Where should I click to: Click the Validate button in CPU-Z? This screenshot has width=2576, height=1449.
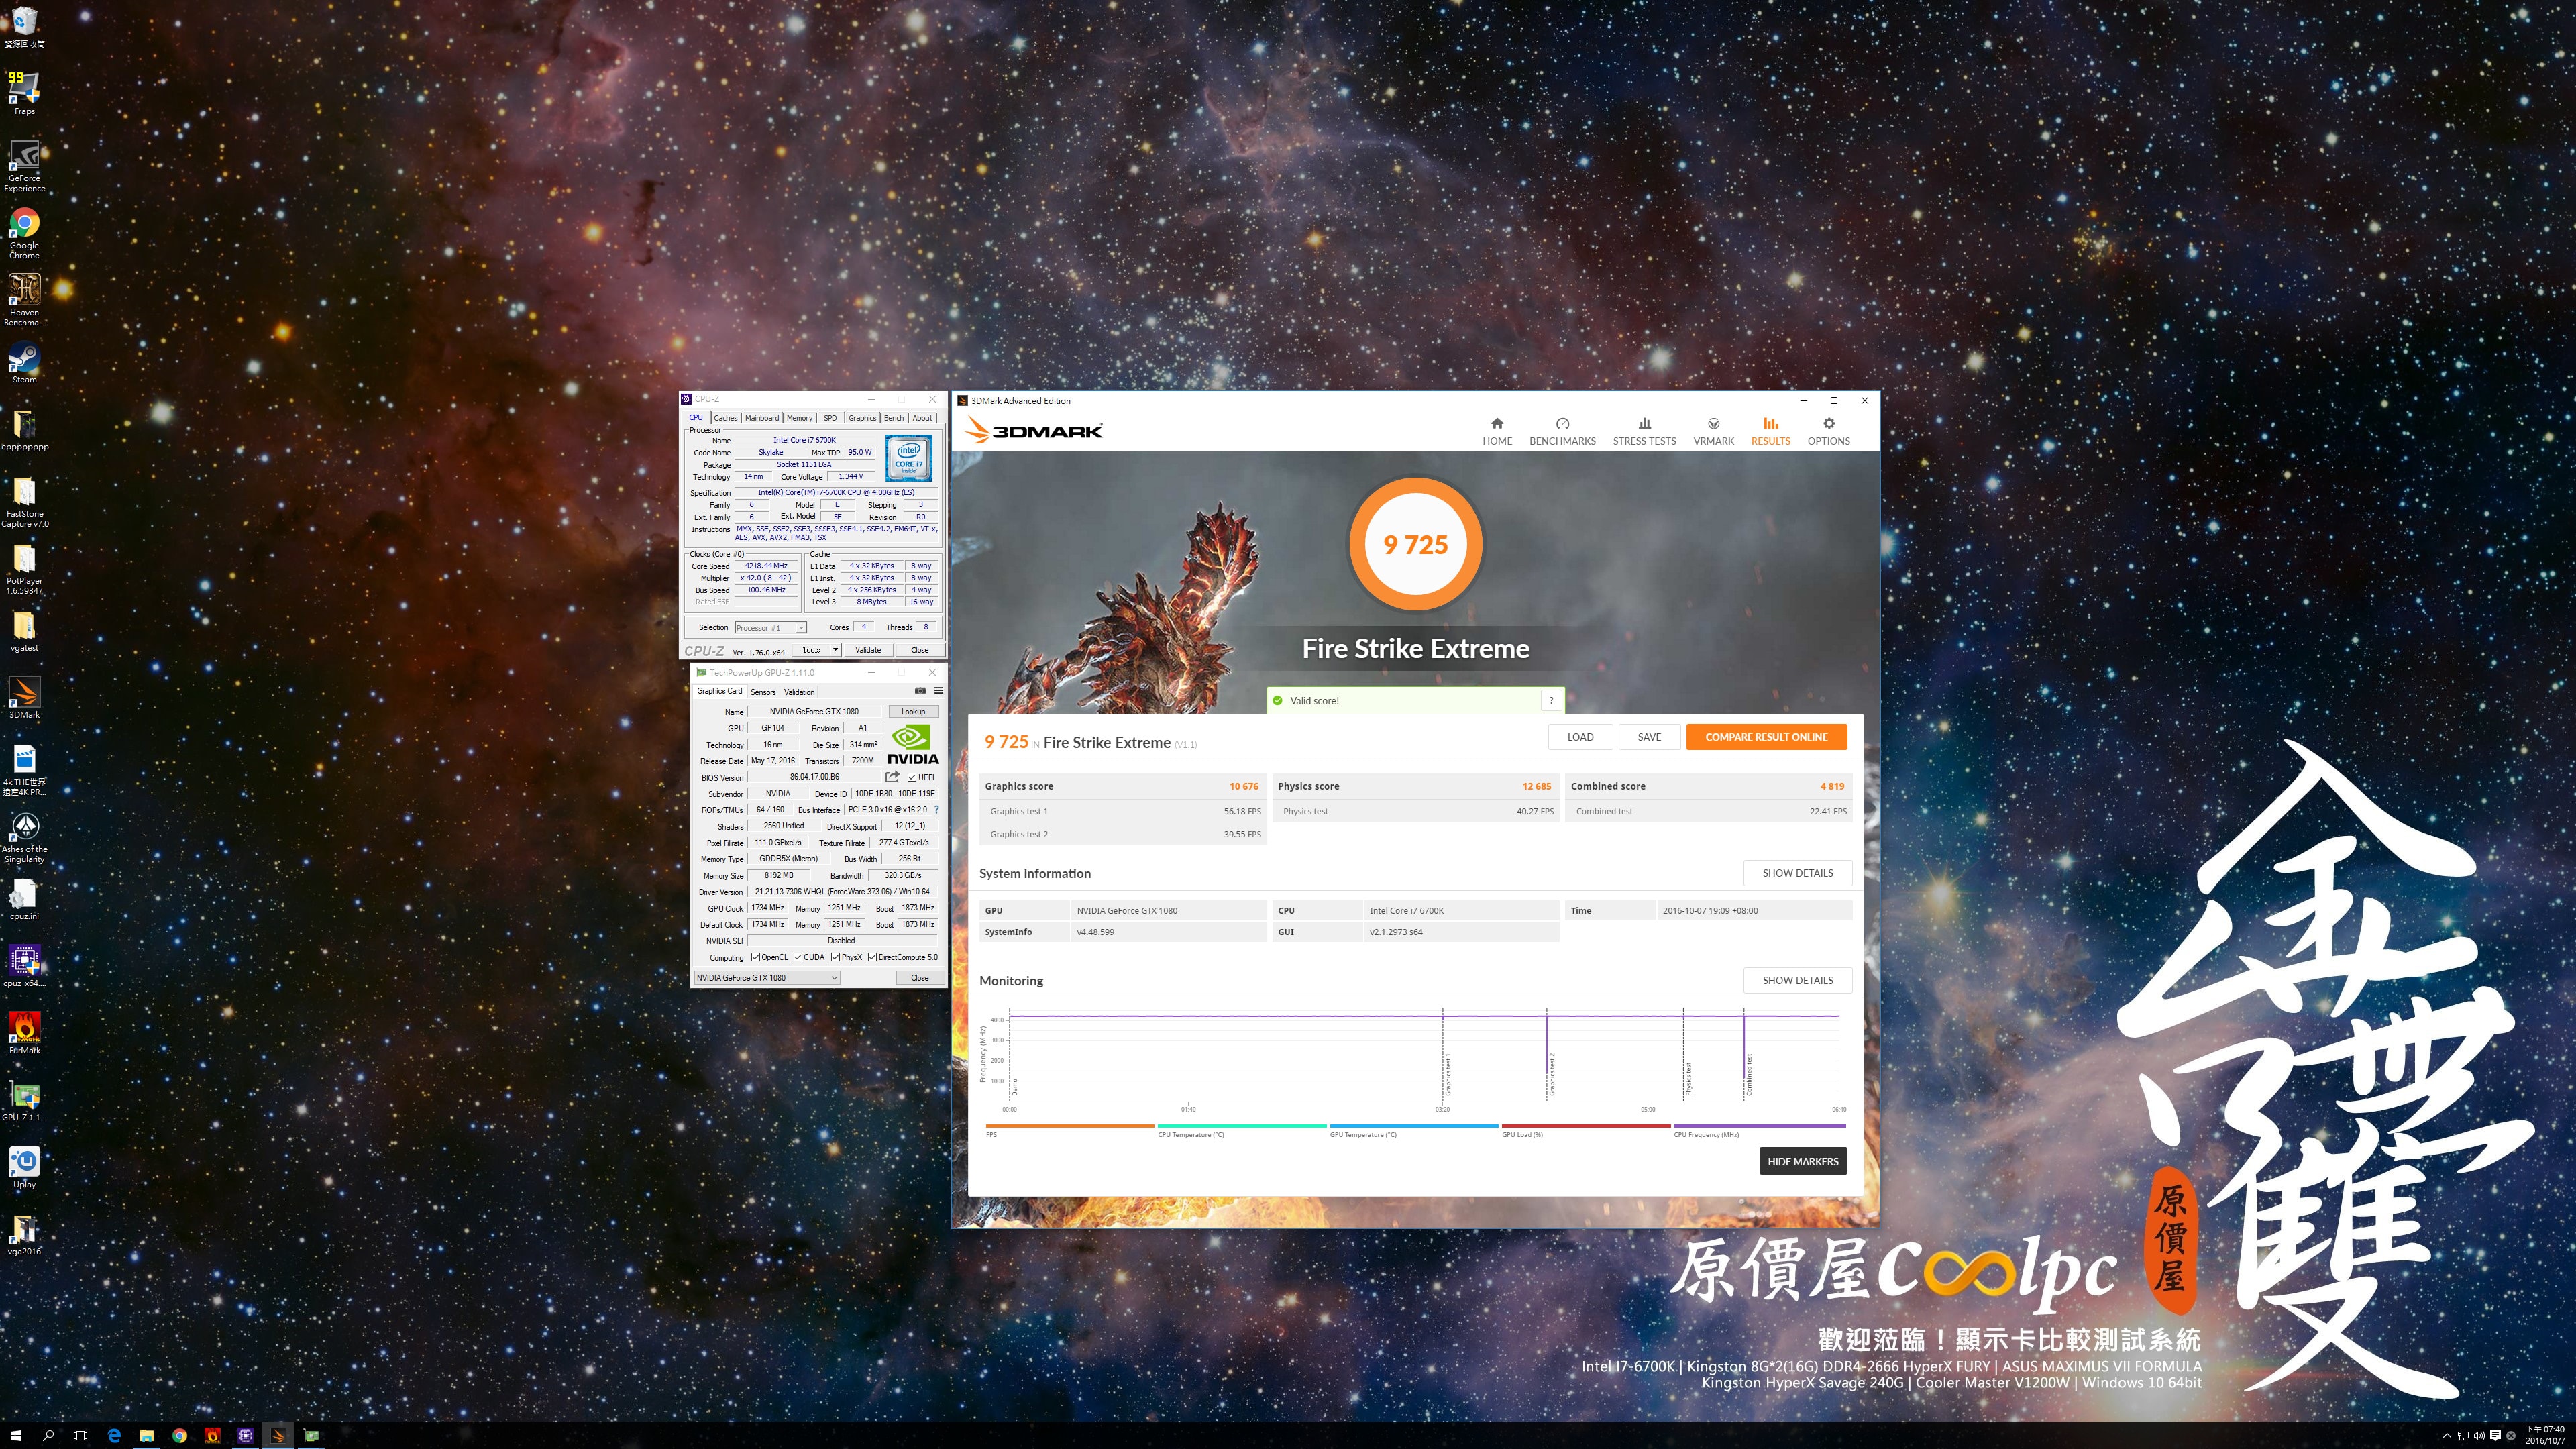868,650
